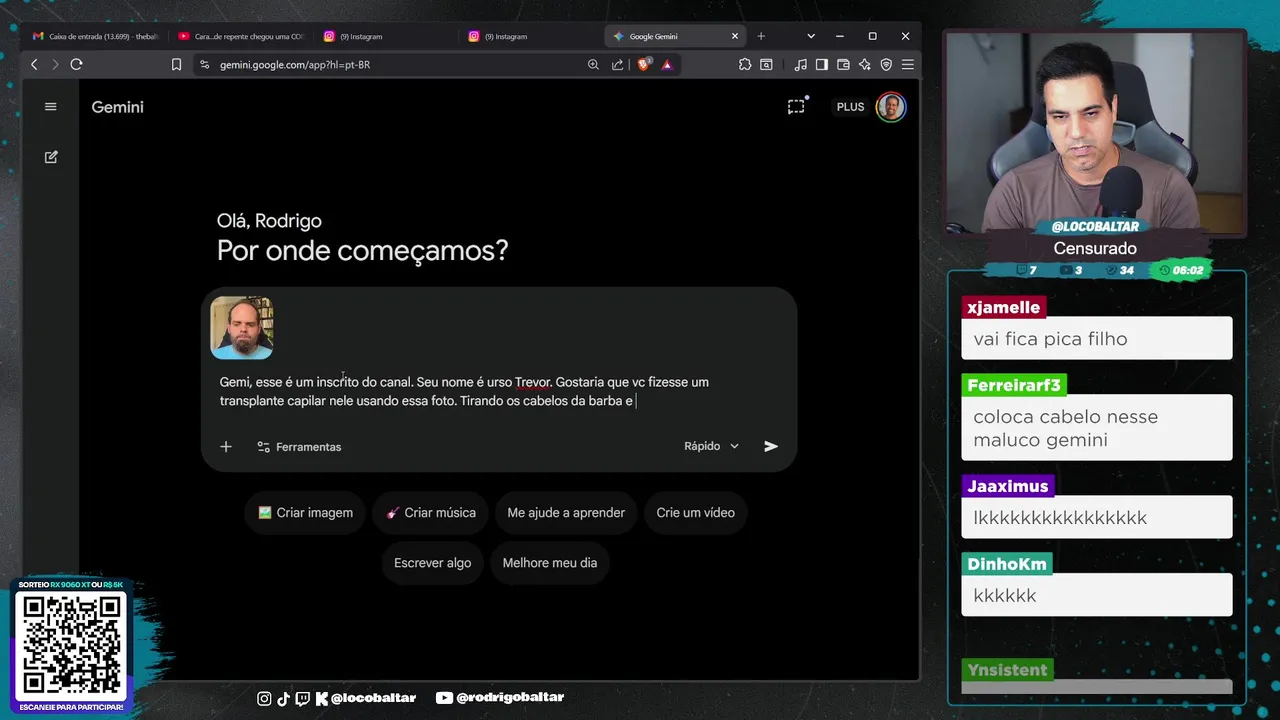Close the Google Gemini tab
This screenshot has width=1280, height=720.
click(x=735, y=36)
